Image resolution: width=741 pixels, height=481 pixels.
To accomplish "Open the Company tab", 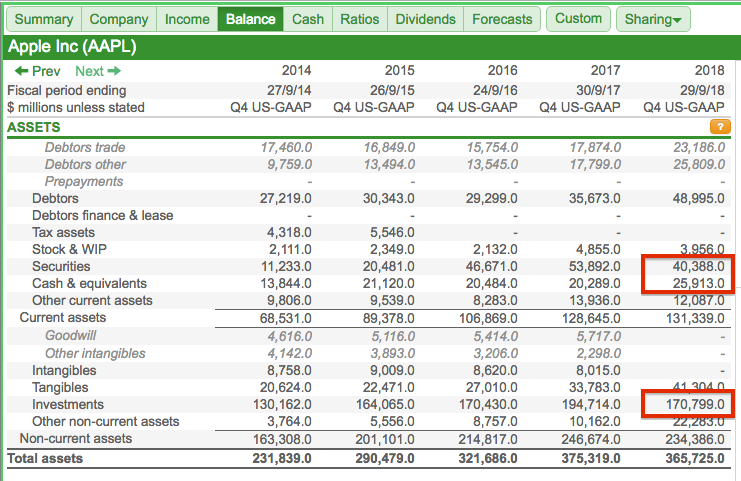I will (119, 19).
